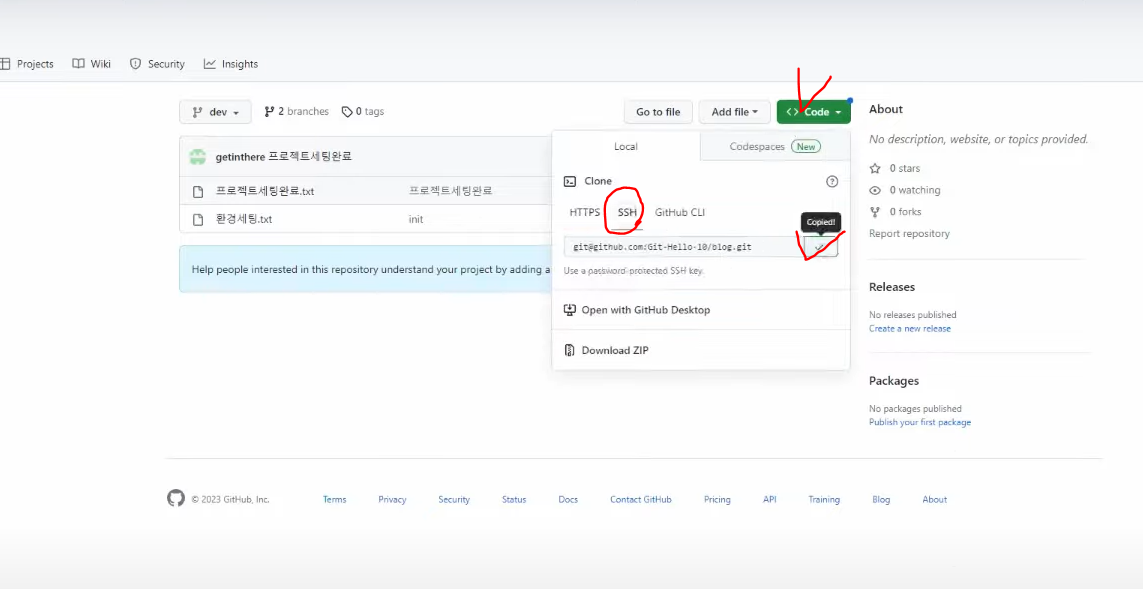Click latest commit message 프로젝트세팅완료 beside getinthere
The height and width of the screenshot is (589, 1143).
(x=310, y=157)
